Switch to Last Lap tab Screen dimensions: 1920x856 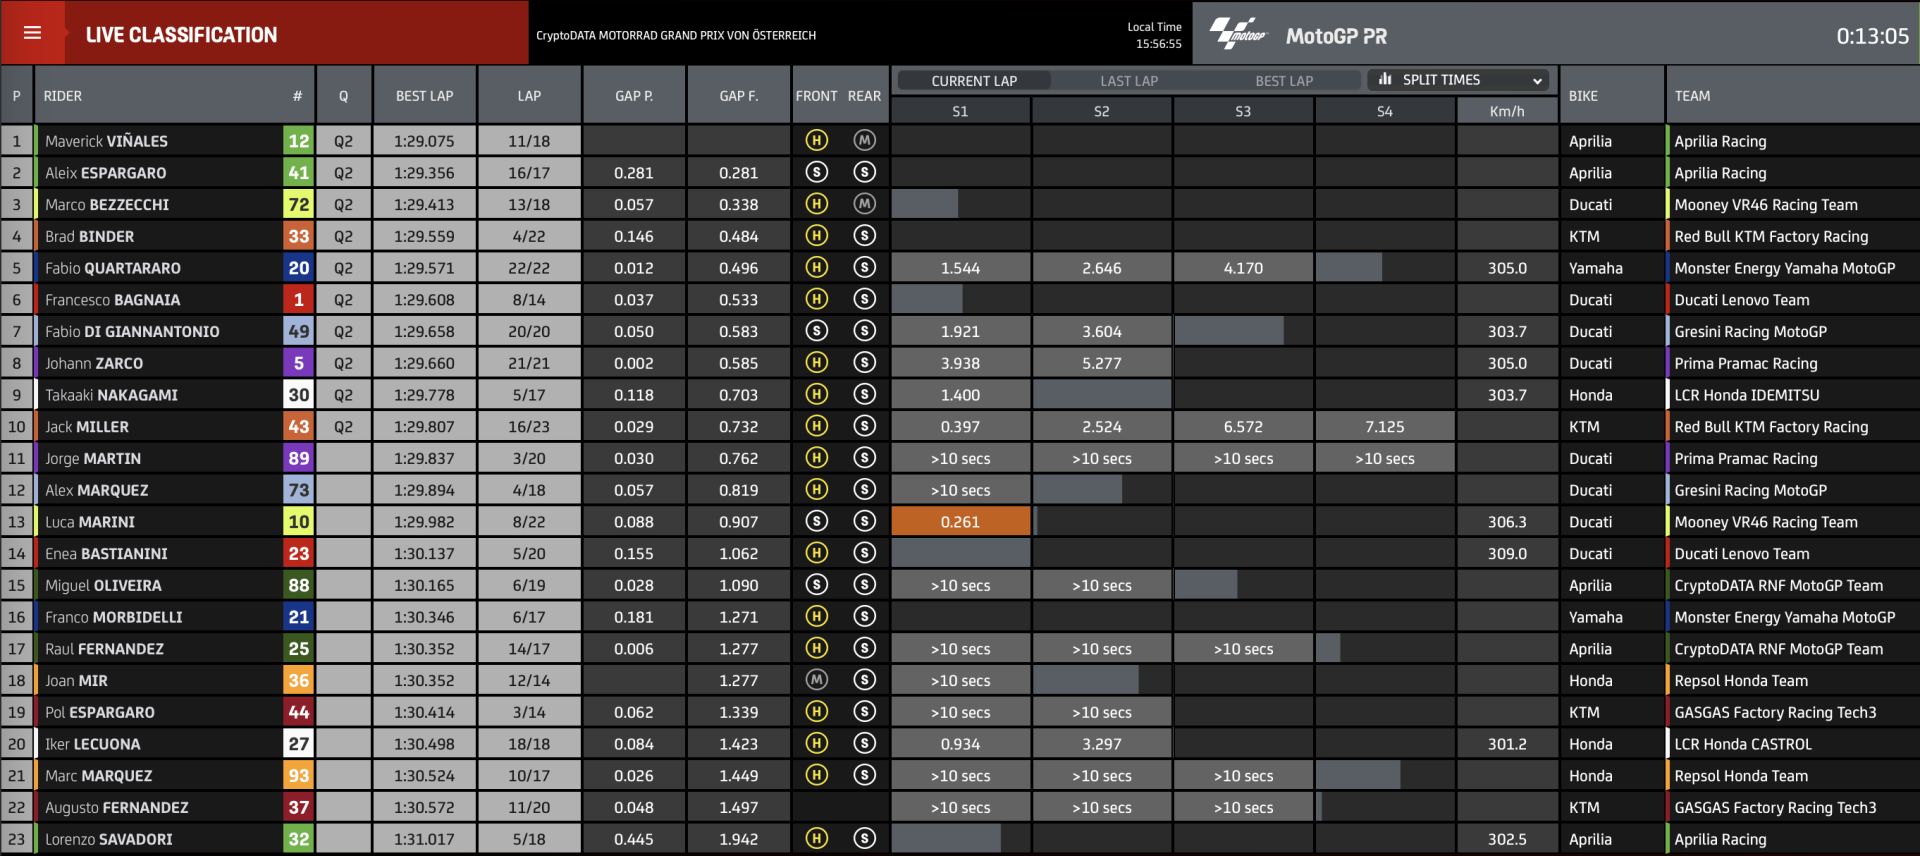click(x=1129, y=81)
